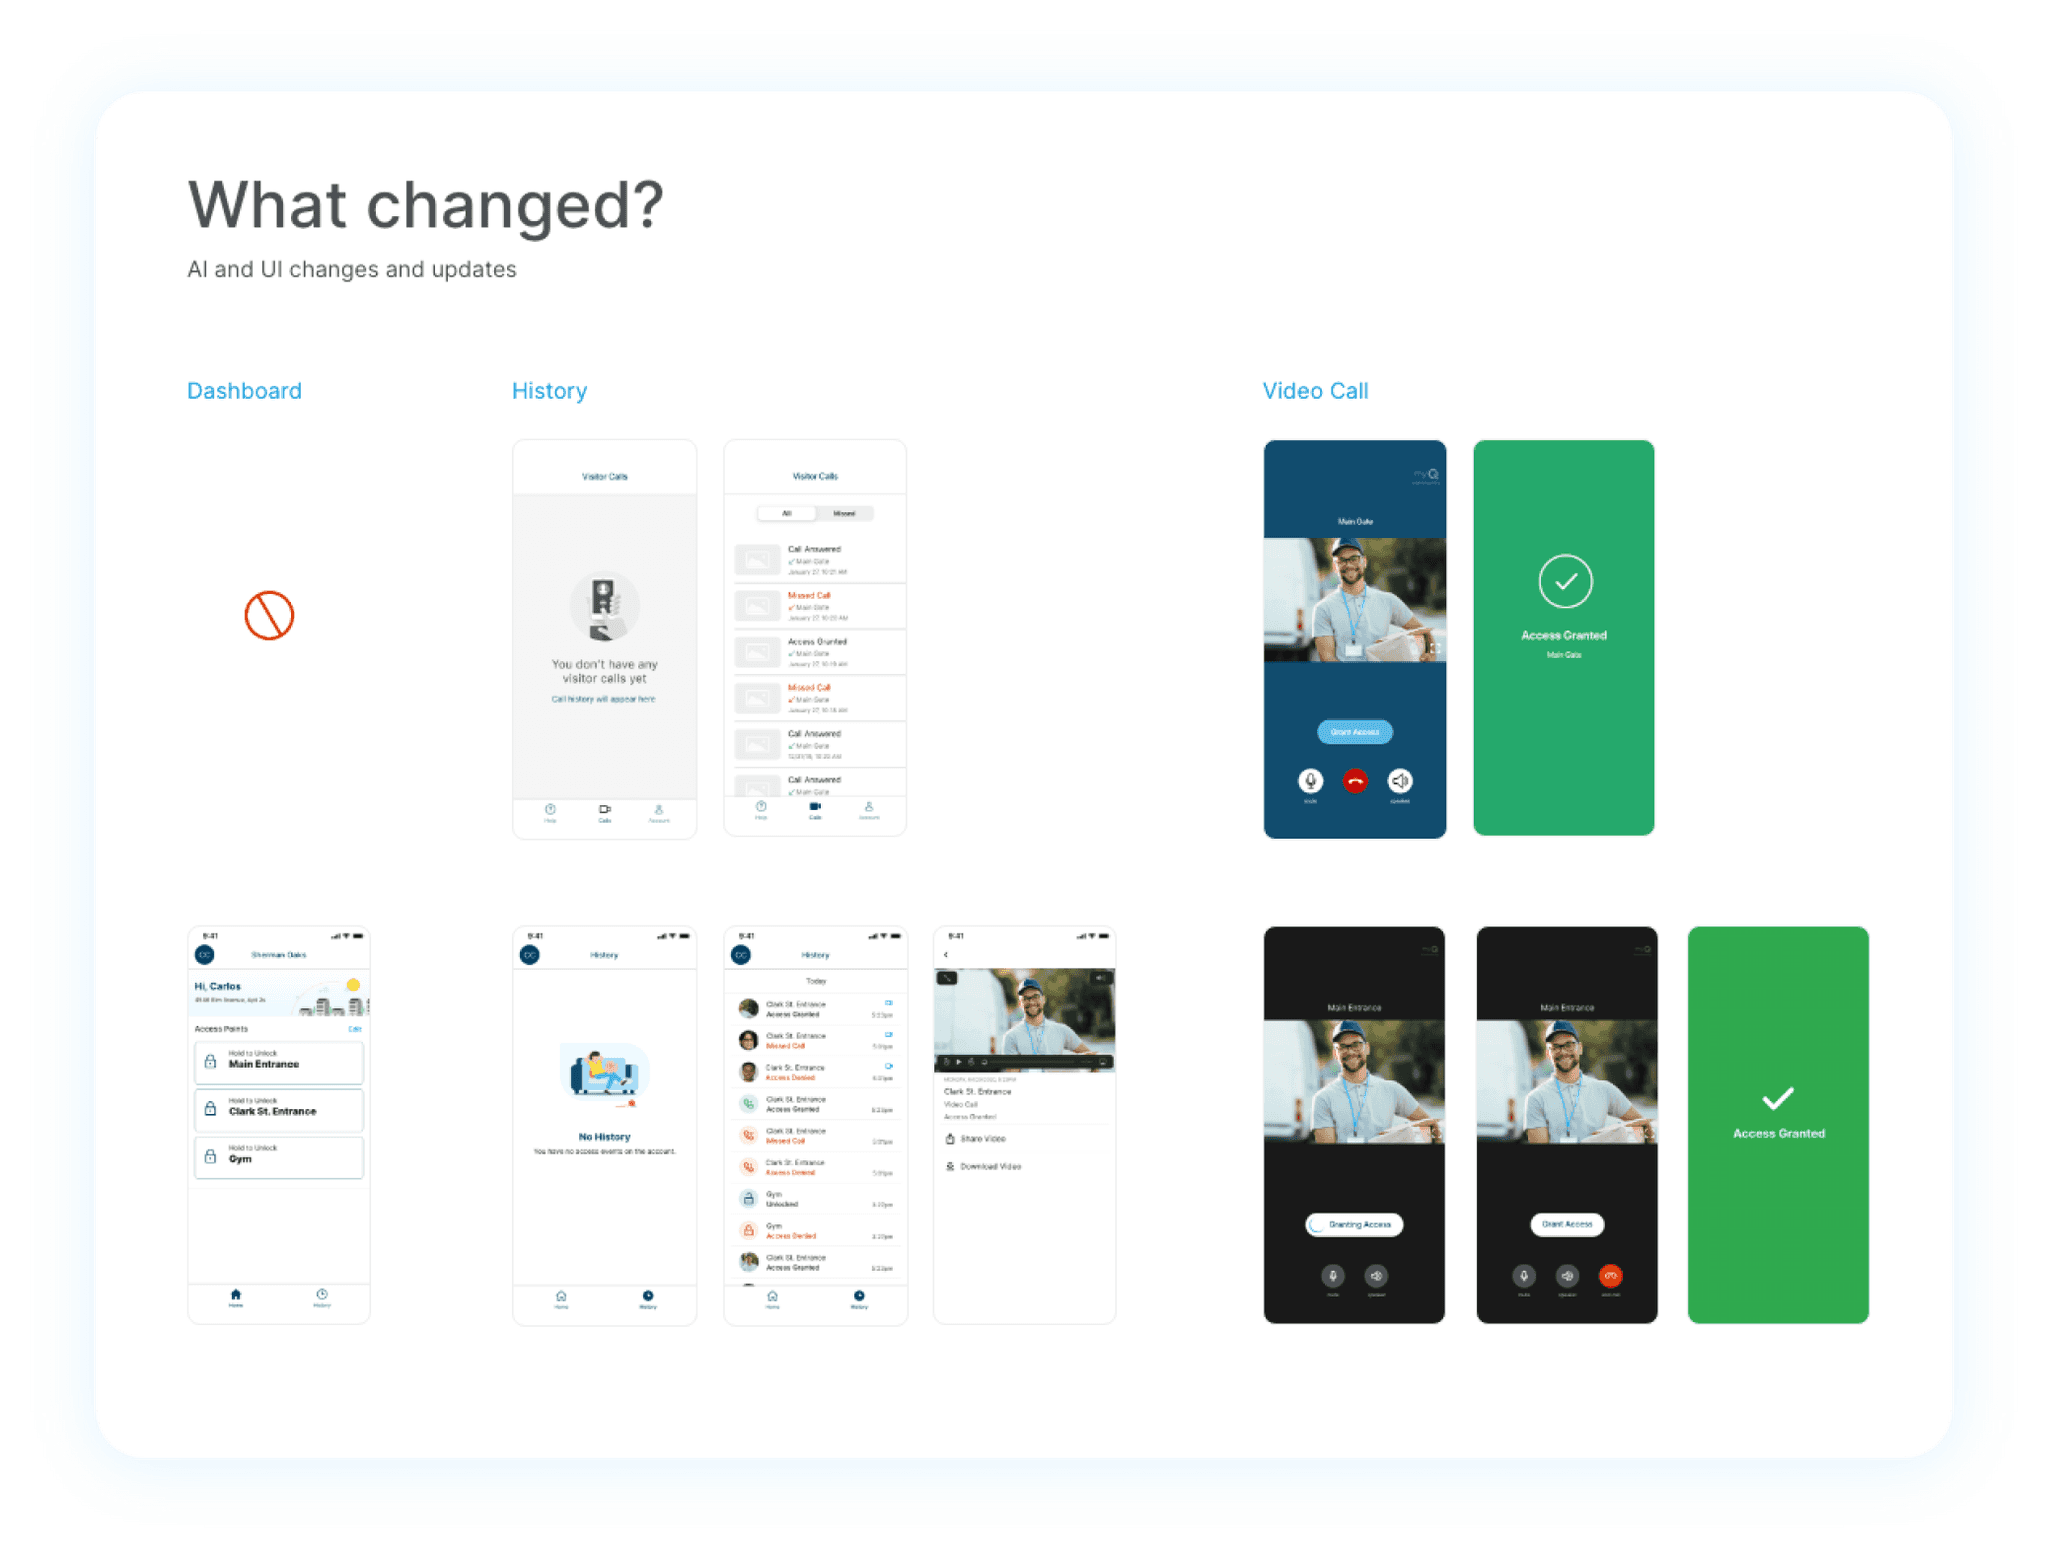The width and height of the screenshot is (2048, 1559).
Task: Tap CC avatar on dashboard header
Action: [x=205, y=954]
